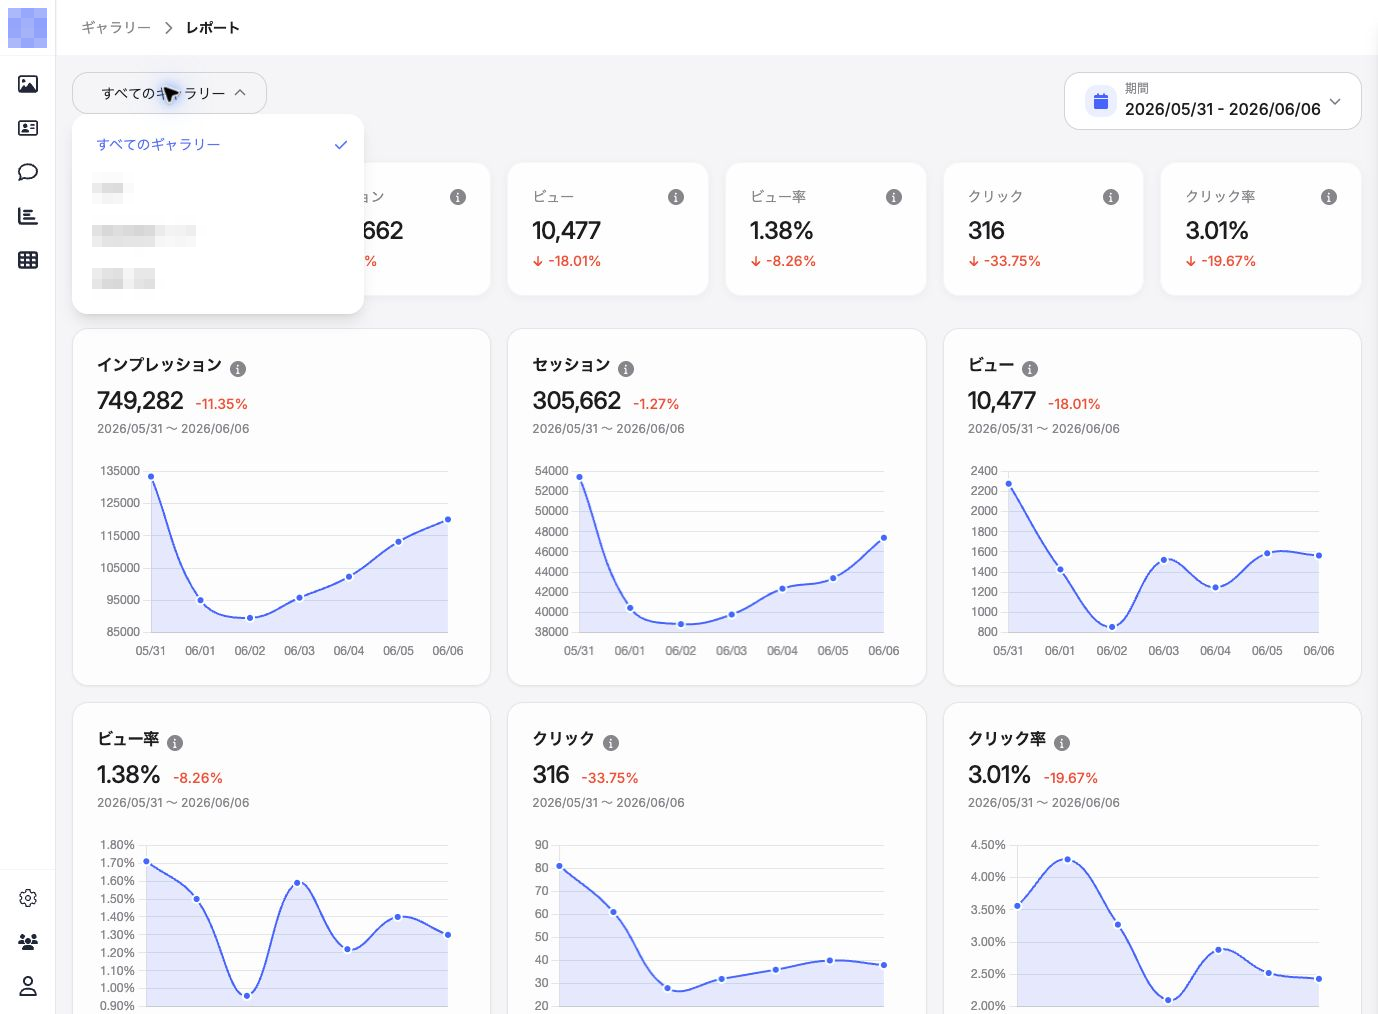
Task: Open the chat bubble sidebar icon
Action: (28, 172)
